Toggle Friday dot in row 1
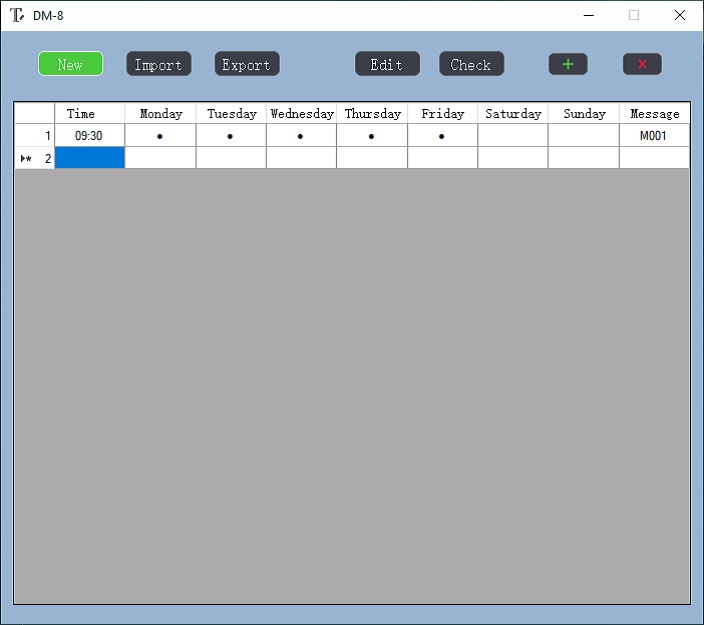The image size is (704, 625). 442,136
